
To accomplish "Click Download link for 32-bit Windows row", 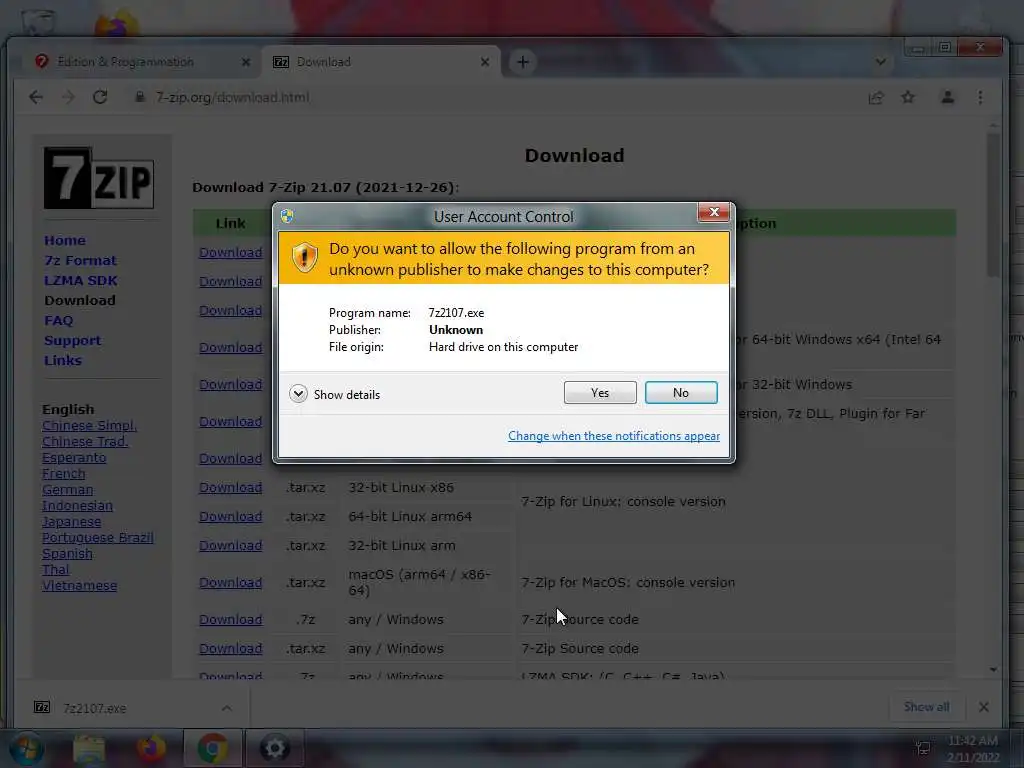I will coord(231,385).
